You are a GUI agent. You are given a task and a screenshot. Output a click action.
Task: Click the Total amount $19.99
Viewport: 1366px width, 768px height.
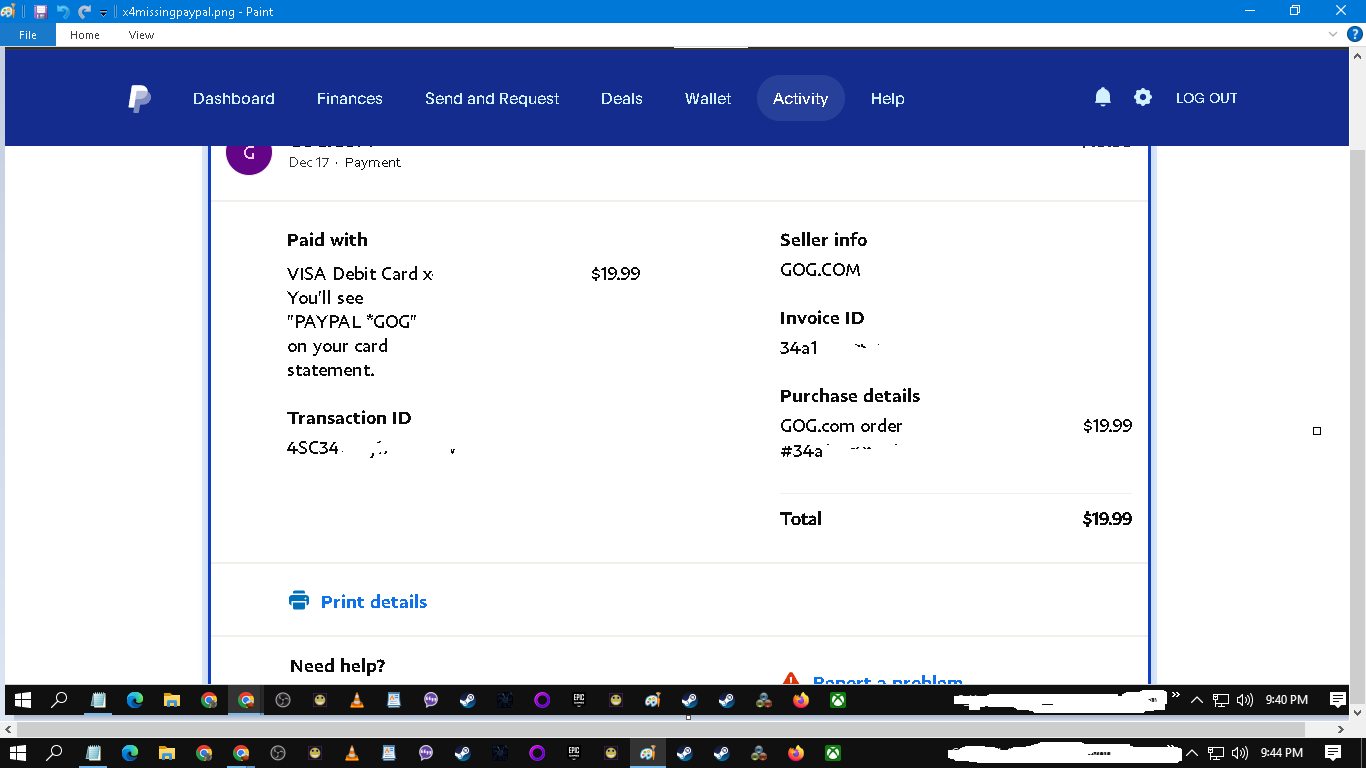point(1107,519)
